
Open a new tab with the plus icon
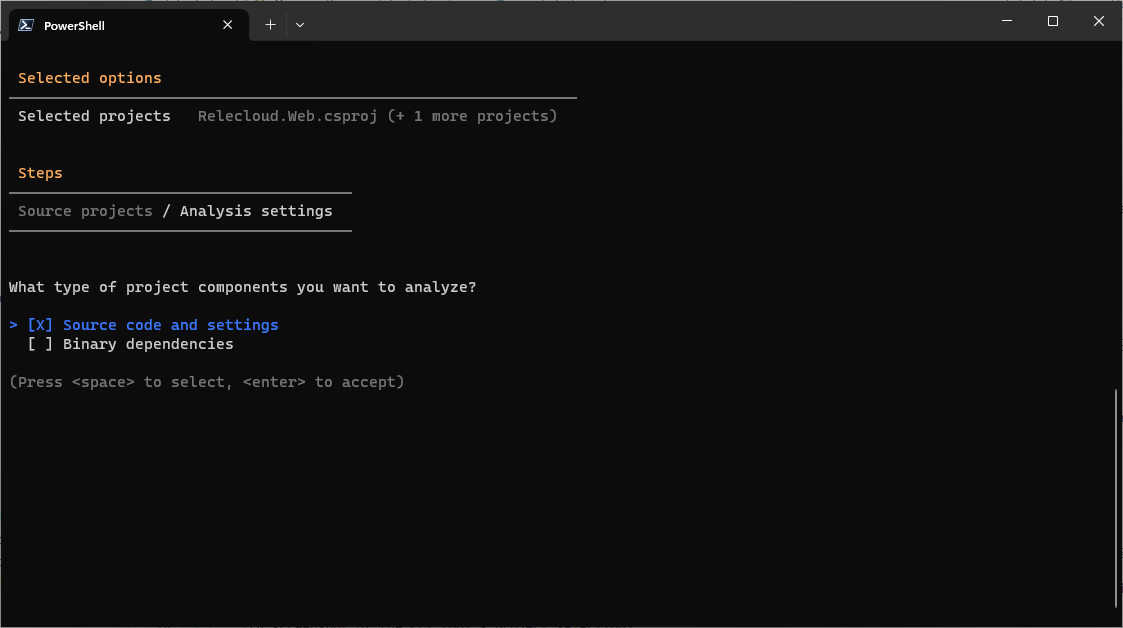pos(269,24)
